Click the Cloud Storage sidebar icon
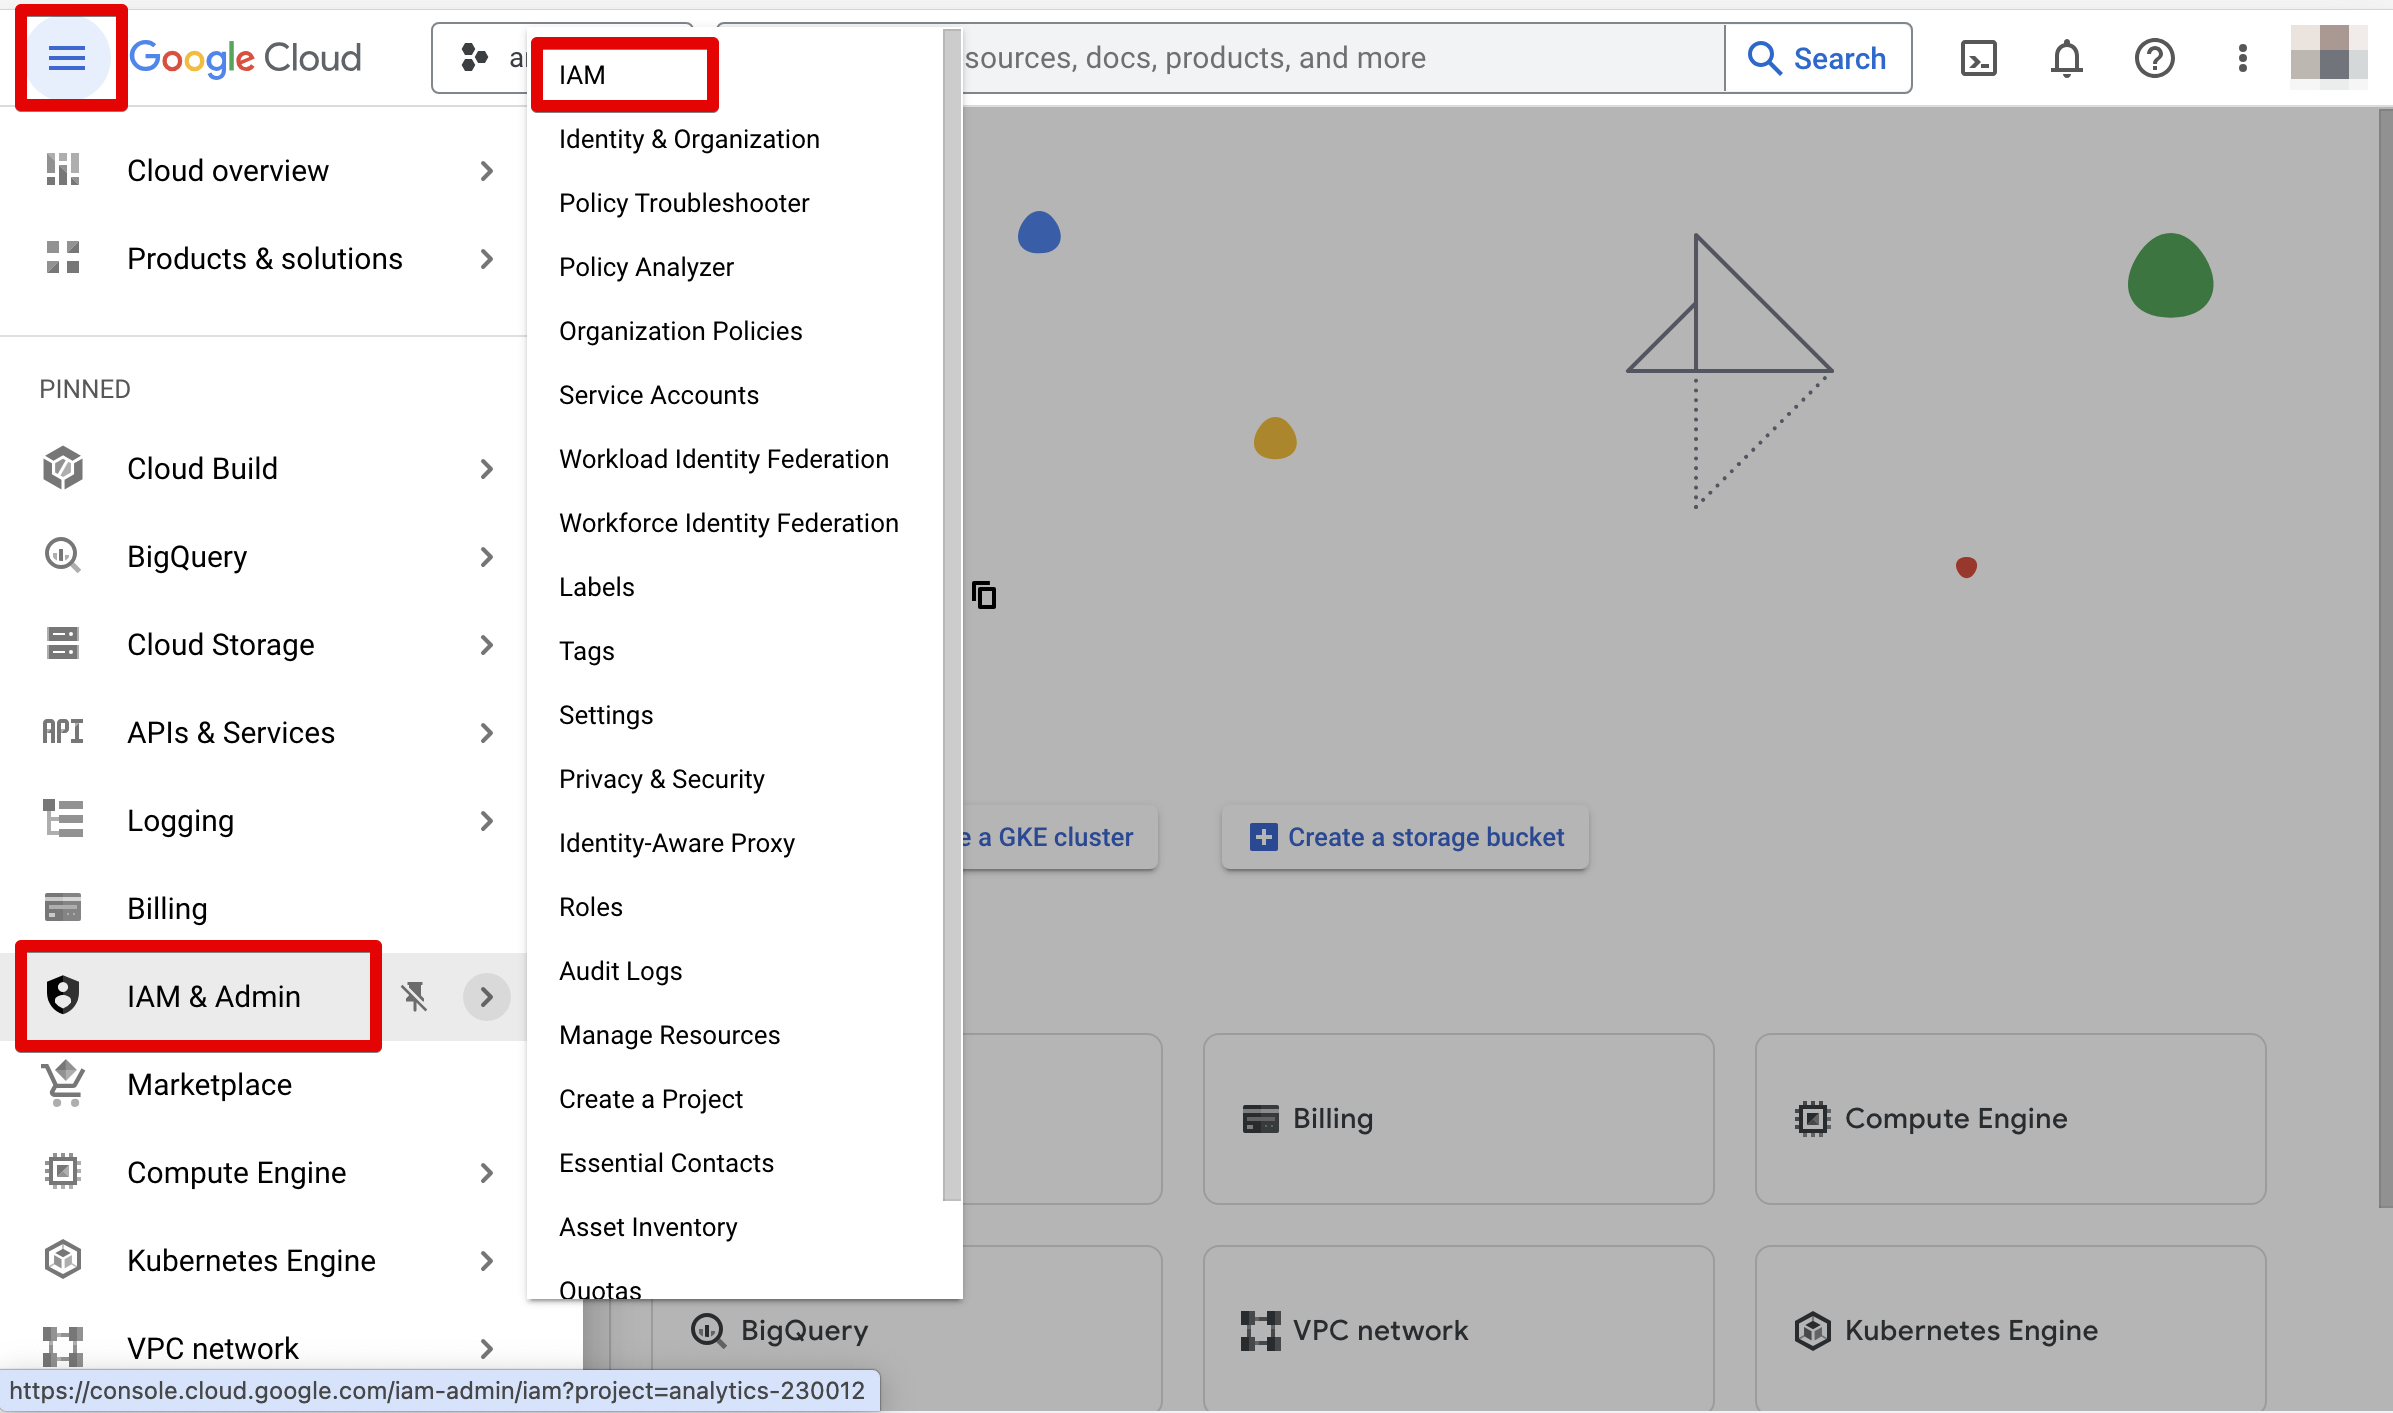 (x=62, y=644)
